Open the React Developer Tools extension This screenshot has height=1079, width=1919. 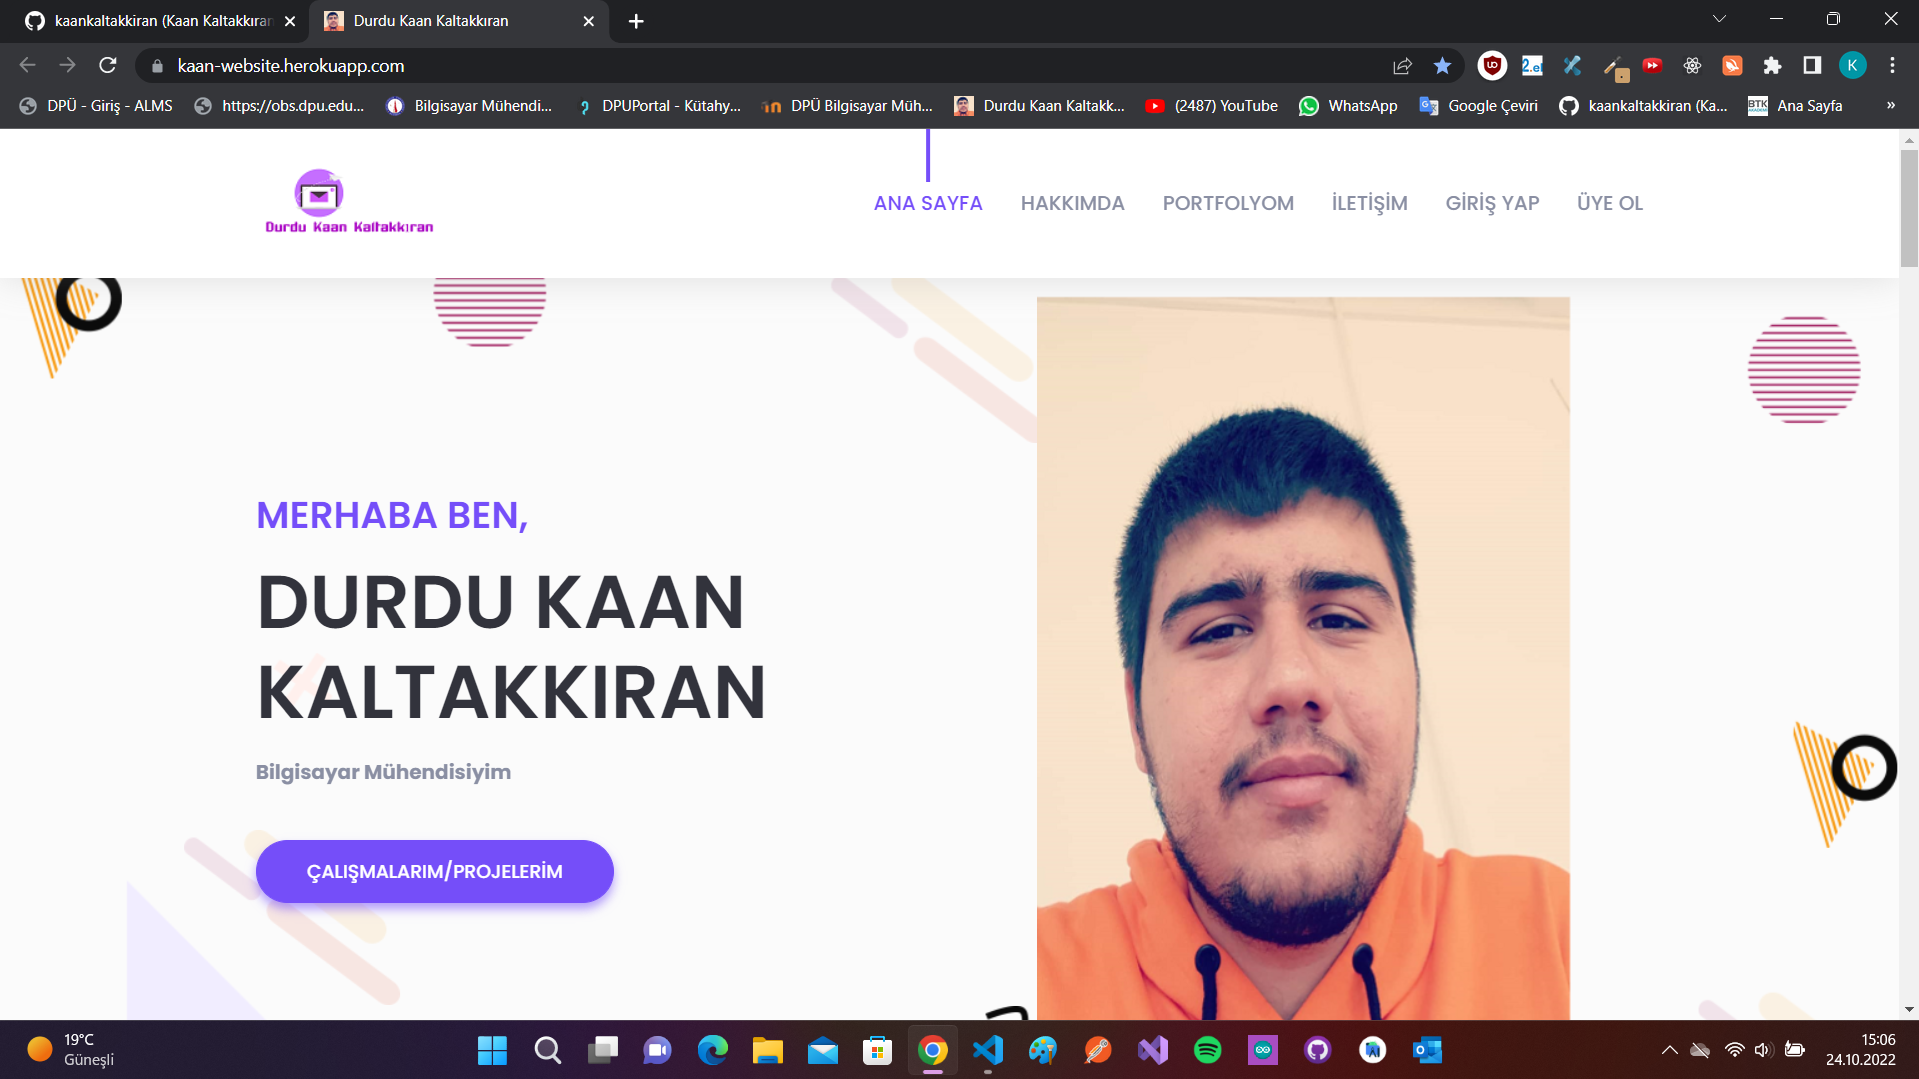tap(1692, 65)
